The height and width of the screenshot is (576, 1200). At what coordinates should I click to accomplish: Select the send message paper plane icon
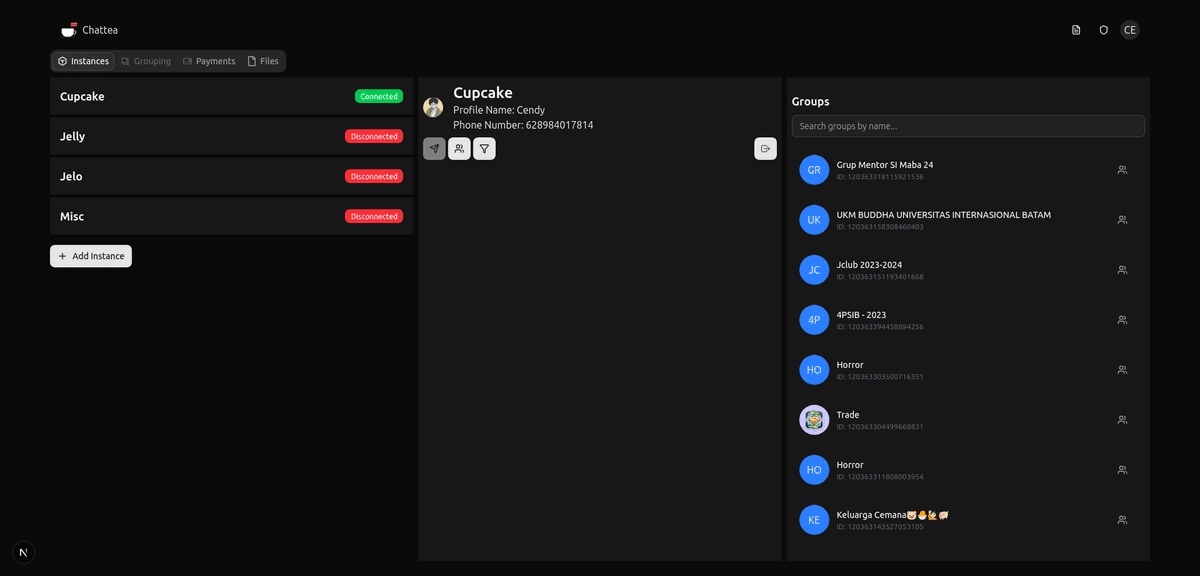click(434, 148)
